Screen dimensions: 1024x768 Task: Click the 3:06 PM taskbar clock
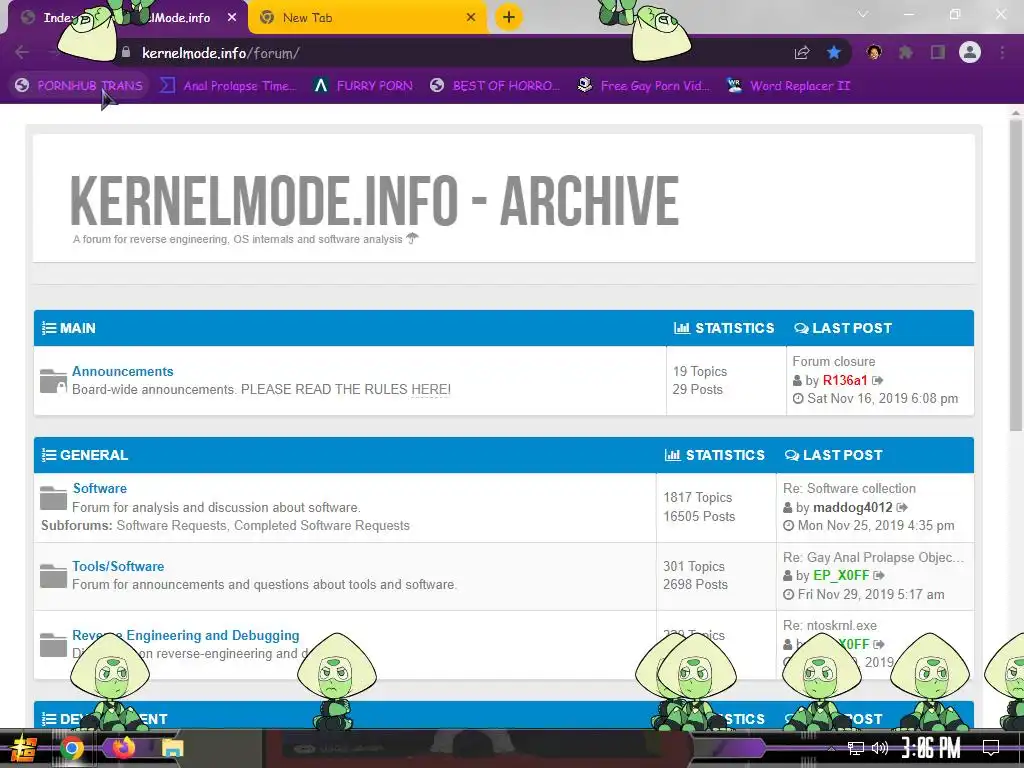coord(931,748)
